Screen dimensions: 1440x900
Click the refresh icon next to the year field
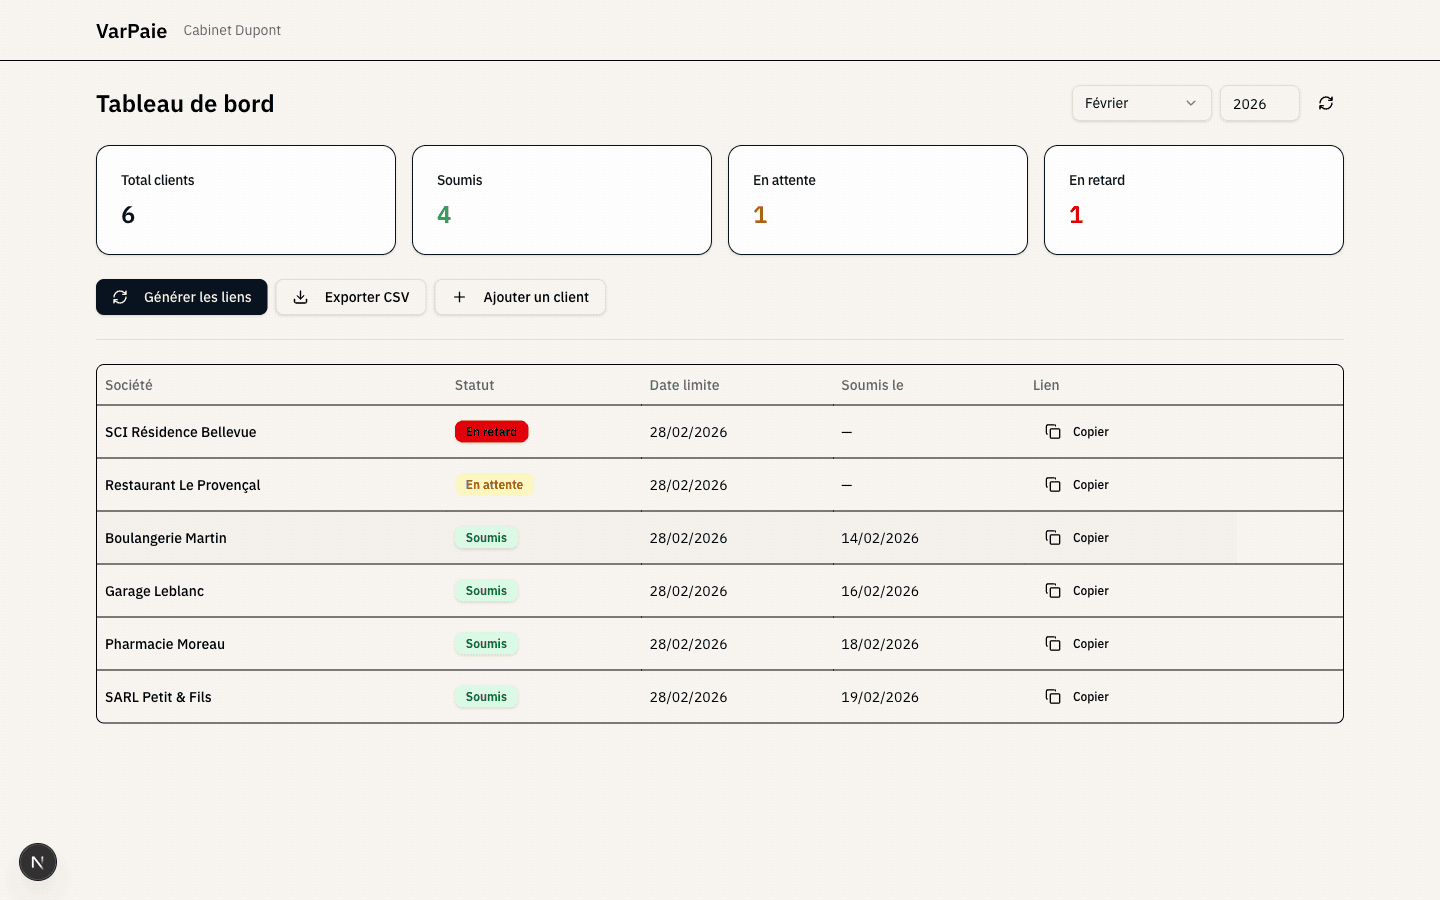pos(1325,103)
